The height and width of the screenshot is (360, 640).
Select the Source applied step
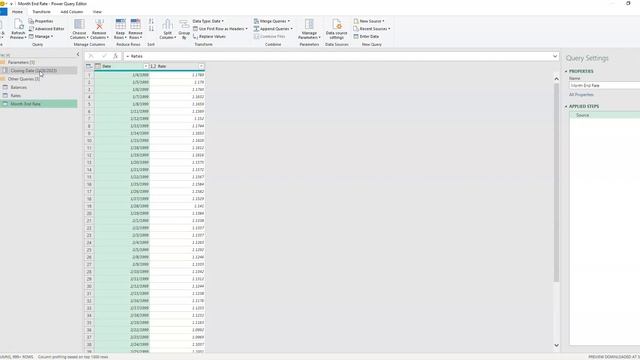604,115
